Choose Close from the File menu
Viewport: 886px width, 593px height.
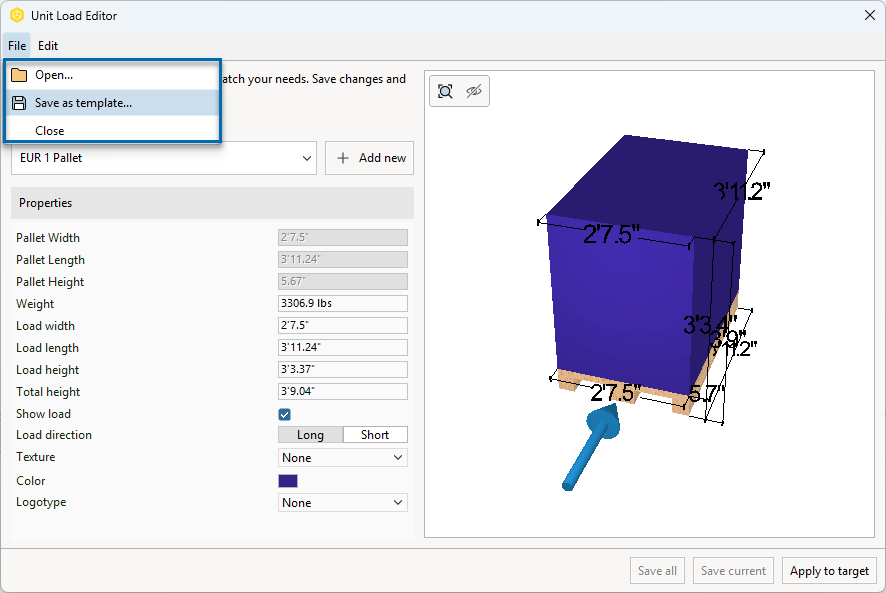point(112,131)
